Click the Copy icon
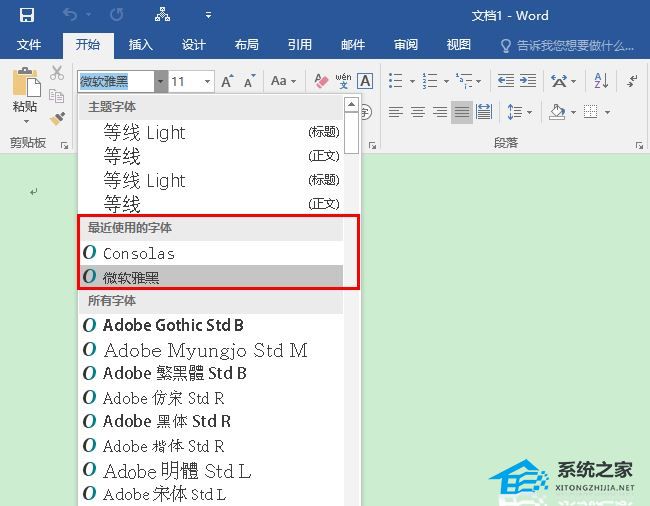 pyautogui.click(x=56, y=96)
